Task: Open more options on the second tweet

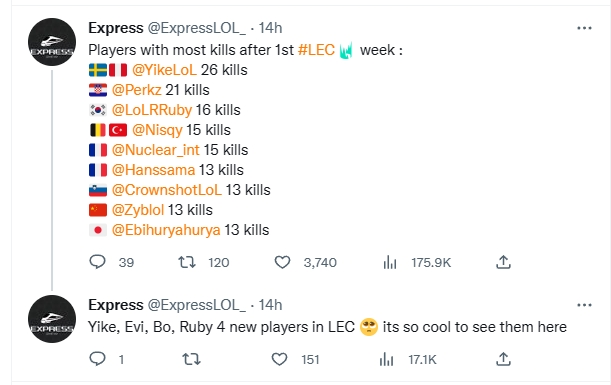Action: click(585, 305)
